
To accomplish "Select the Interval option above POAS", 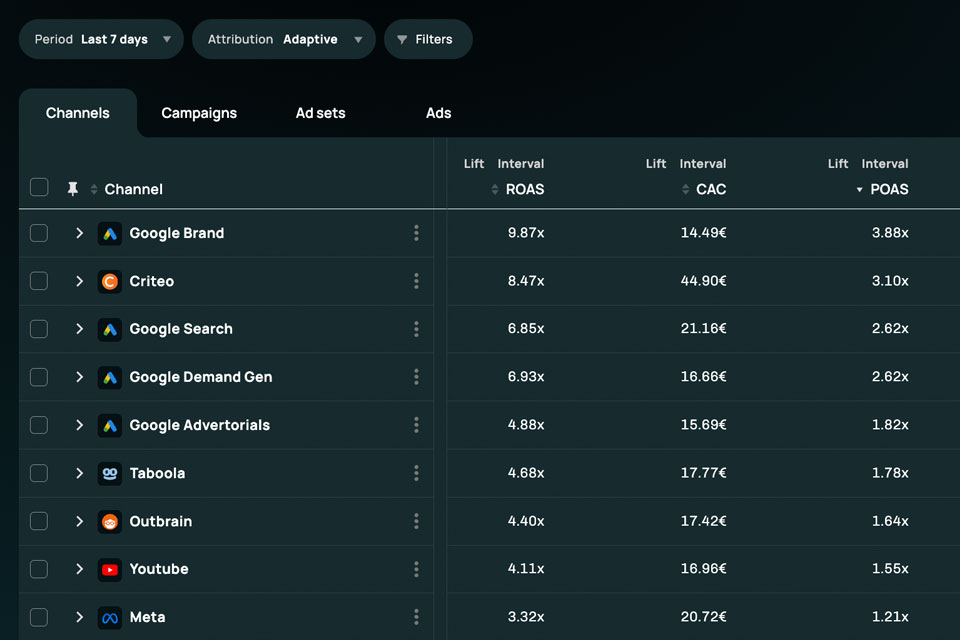I will pos(885,164).
